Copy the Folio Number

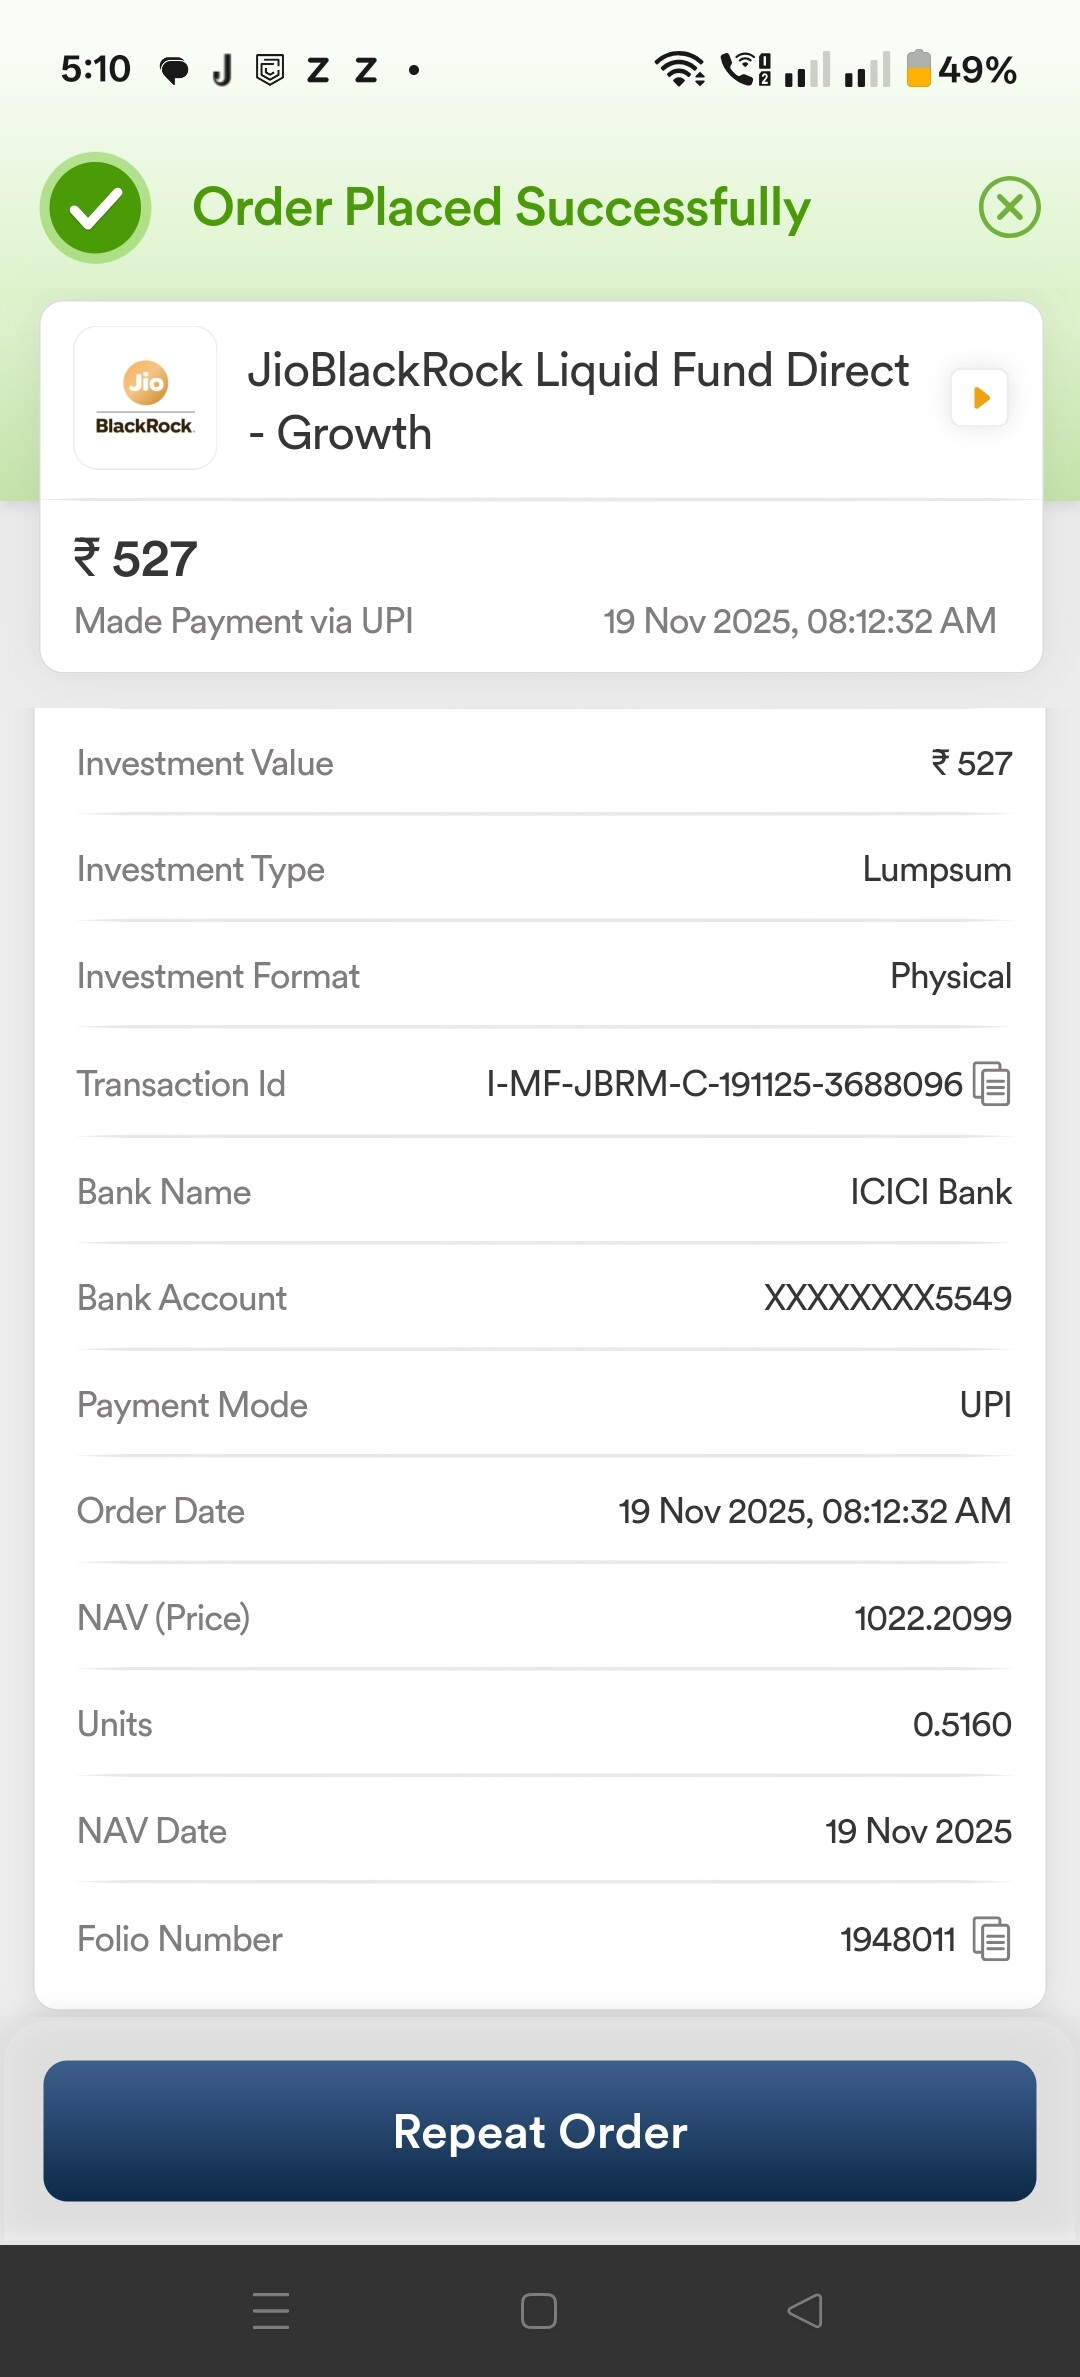[x=992, y=1939]
